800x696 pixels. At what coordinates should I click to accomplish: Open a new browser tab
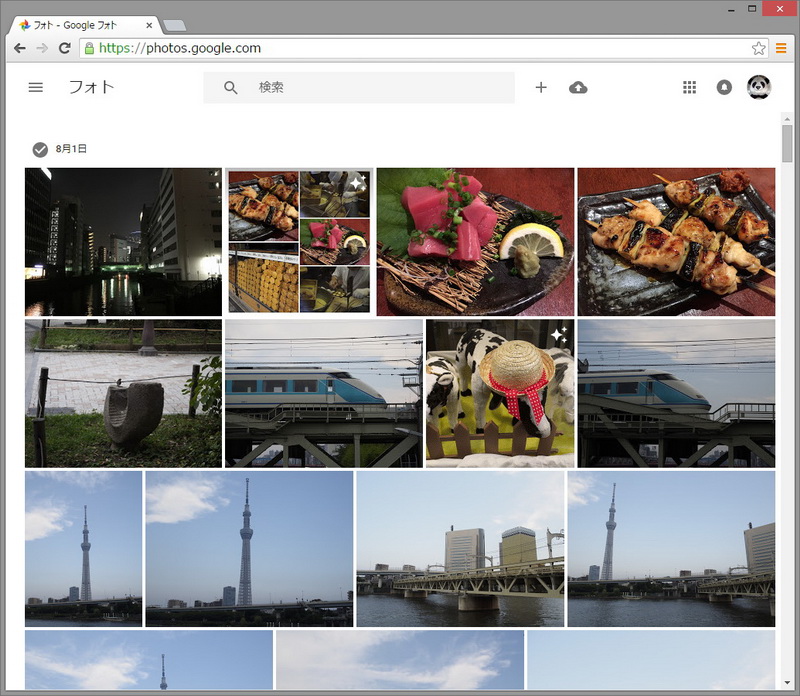coord(175,26)
